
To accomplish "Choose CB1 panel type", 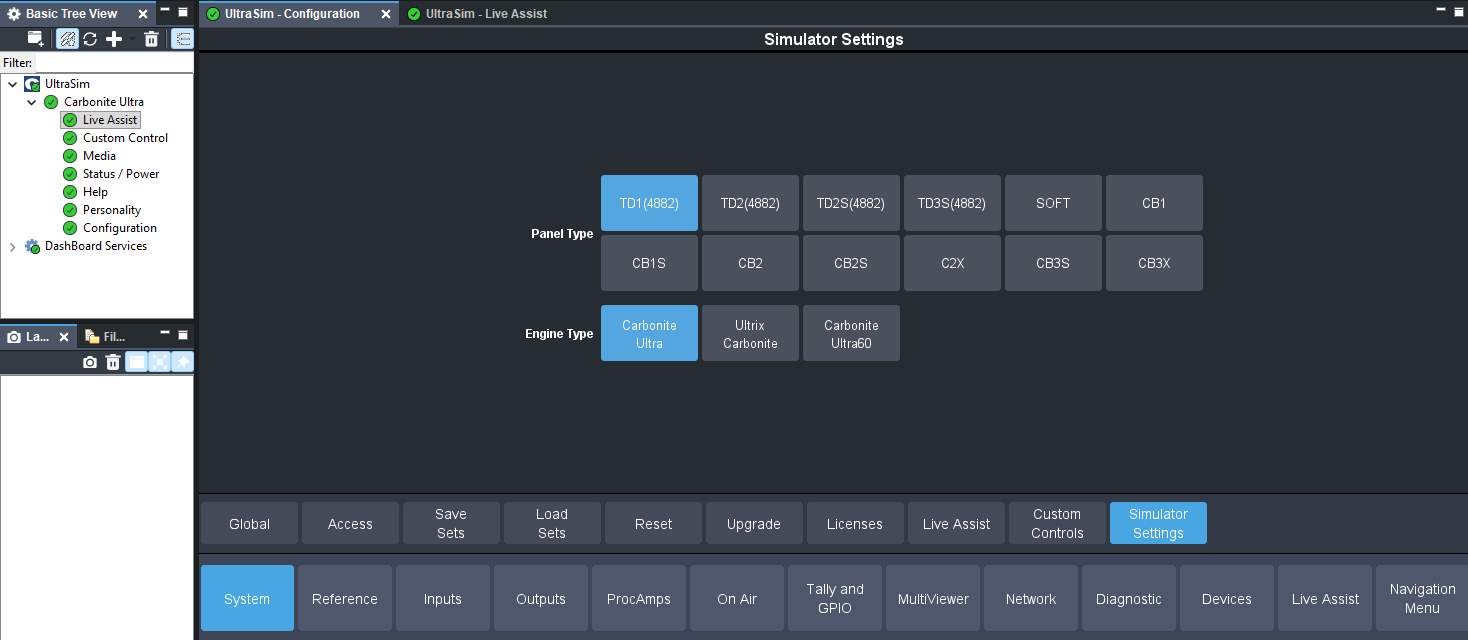I will (1154, 203).
